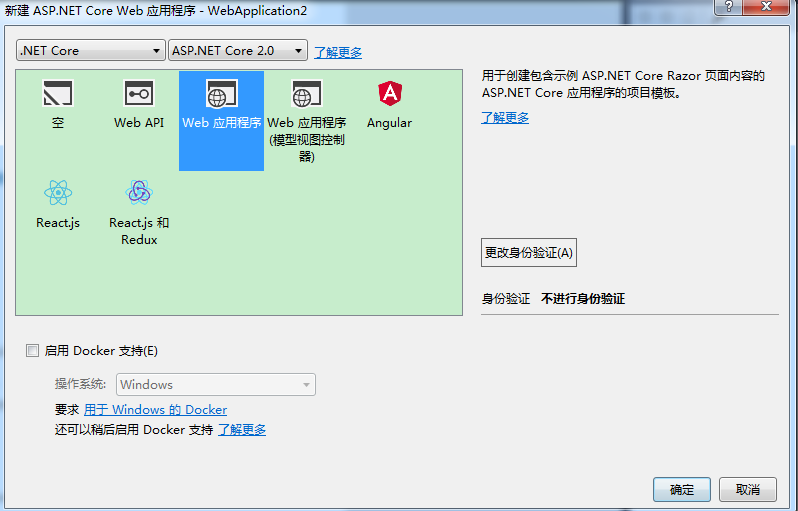The width and height of the screenshot is (798, 511).
Task: Confirm with the 确定 button
Action: 681,490
